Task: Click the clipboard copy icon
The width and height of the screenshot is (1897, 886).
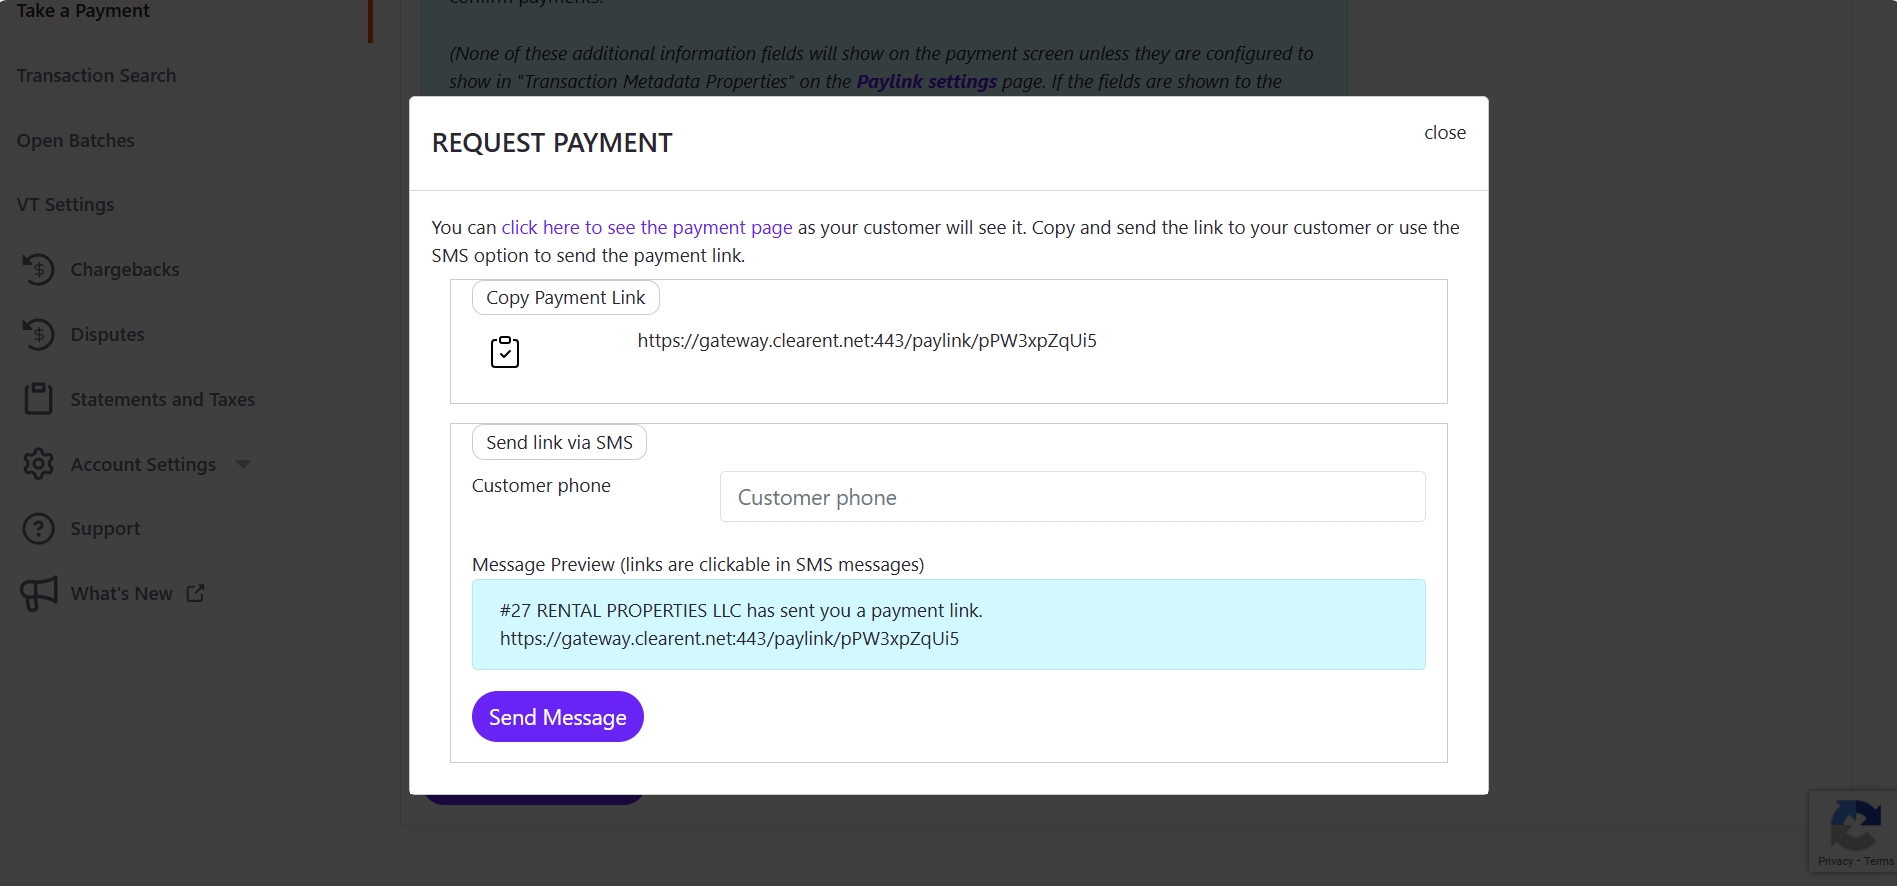Action: (x=505, y=352)
